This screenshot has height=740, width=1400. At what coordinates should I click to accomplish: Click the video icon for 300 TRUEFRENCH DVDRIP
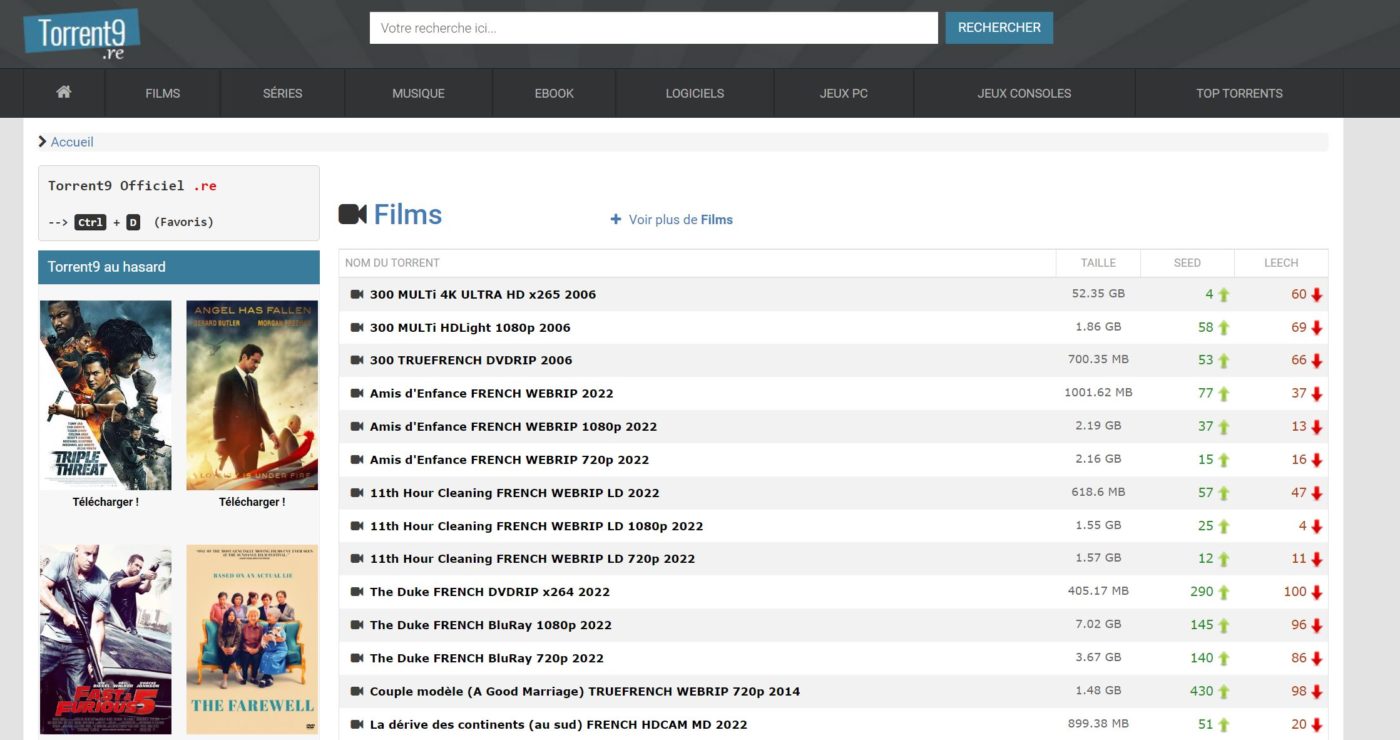[357, 360]
